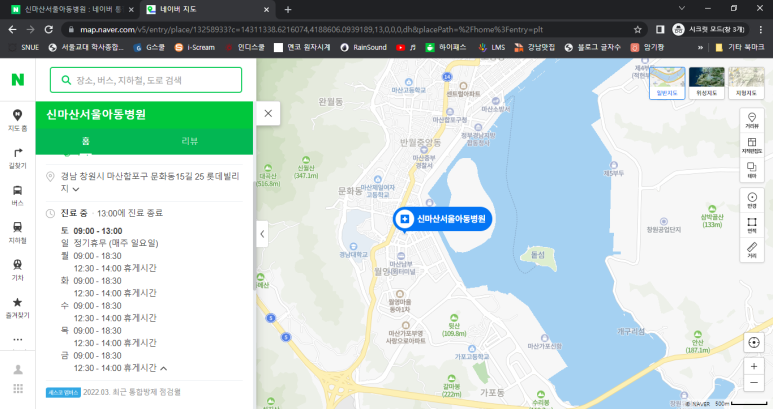Open 인디스쿨 bookmark

(245, 47)
